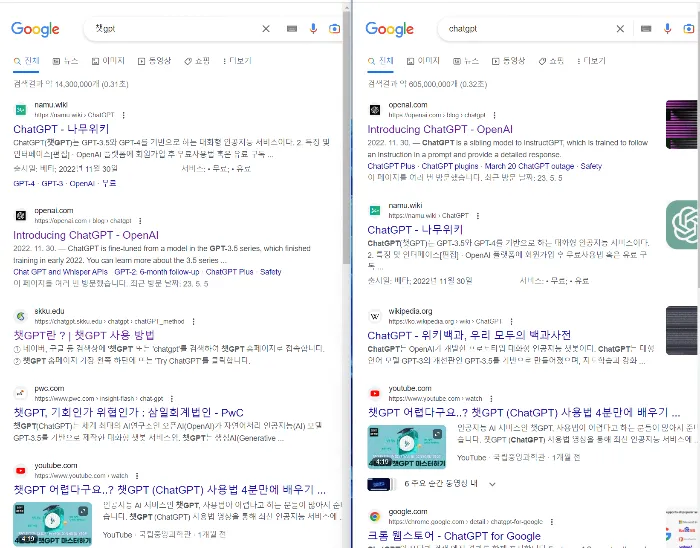Open more options for google.com Chrome store result
Image resolution: width=700 pixels, height=548 pixels.
point(552,522)
